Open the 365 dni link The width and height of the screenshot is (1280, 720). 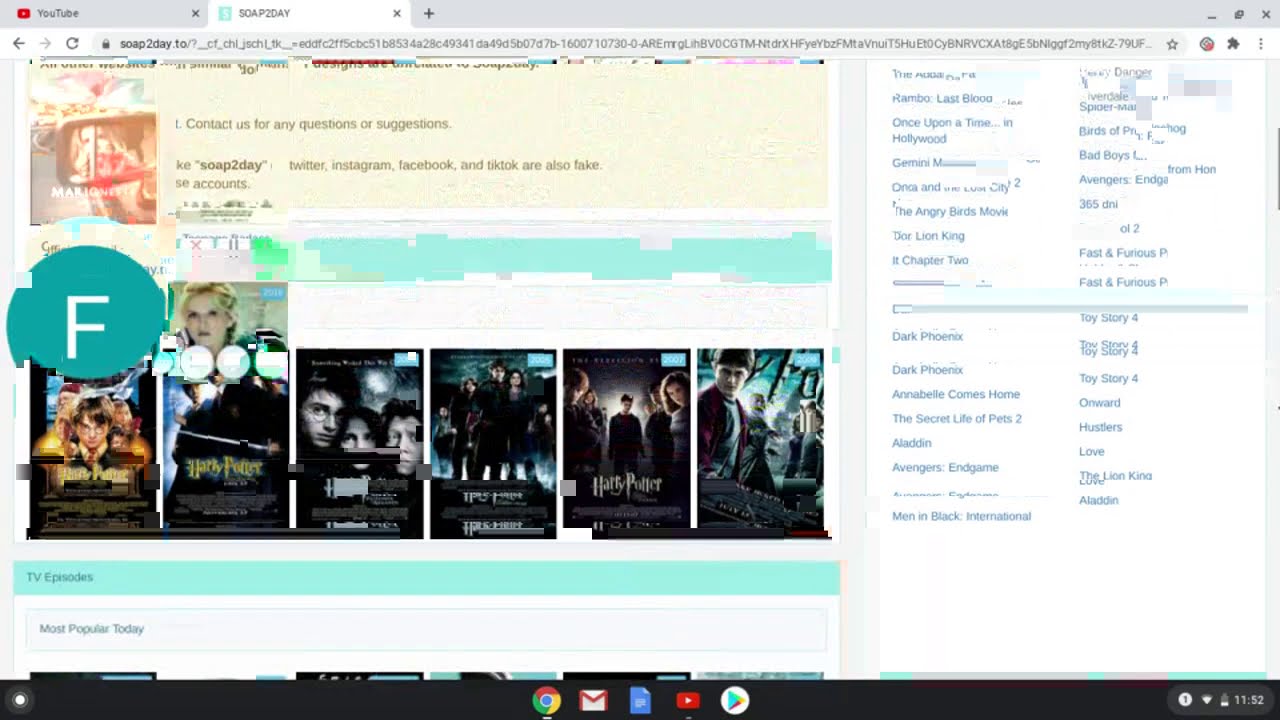[x=1098, y=204]
